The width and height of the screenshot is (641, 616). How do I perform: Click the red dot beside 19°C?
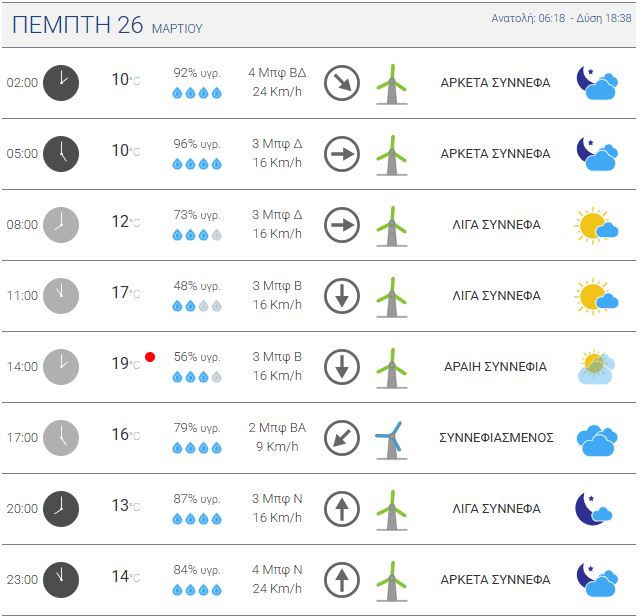pyautogui.click(x=150, y=356)
